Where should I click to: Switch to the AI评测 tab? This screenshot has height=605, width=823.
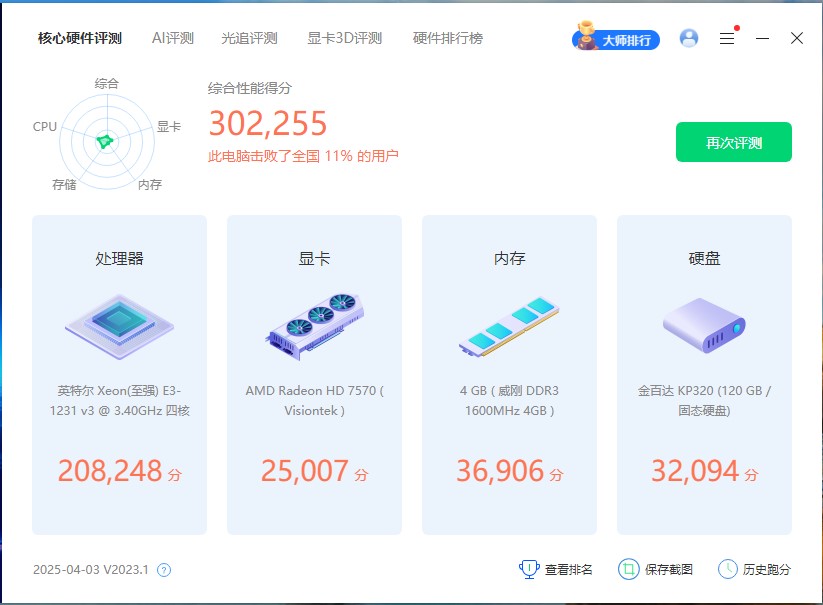pyautogui.click(x=173, y=38)
